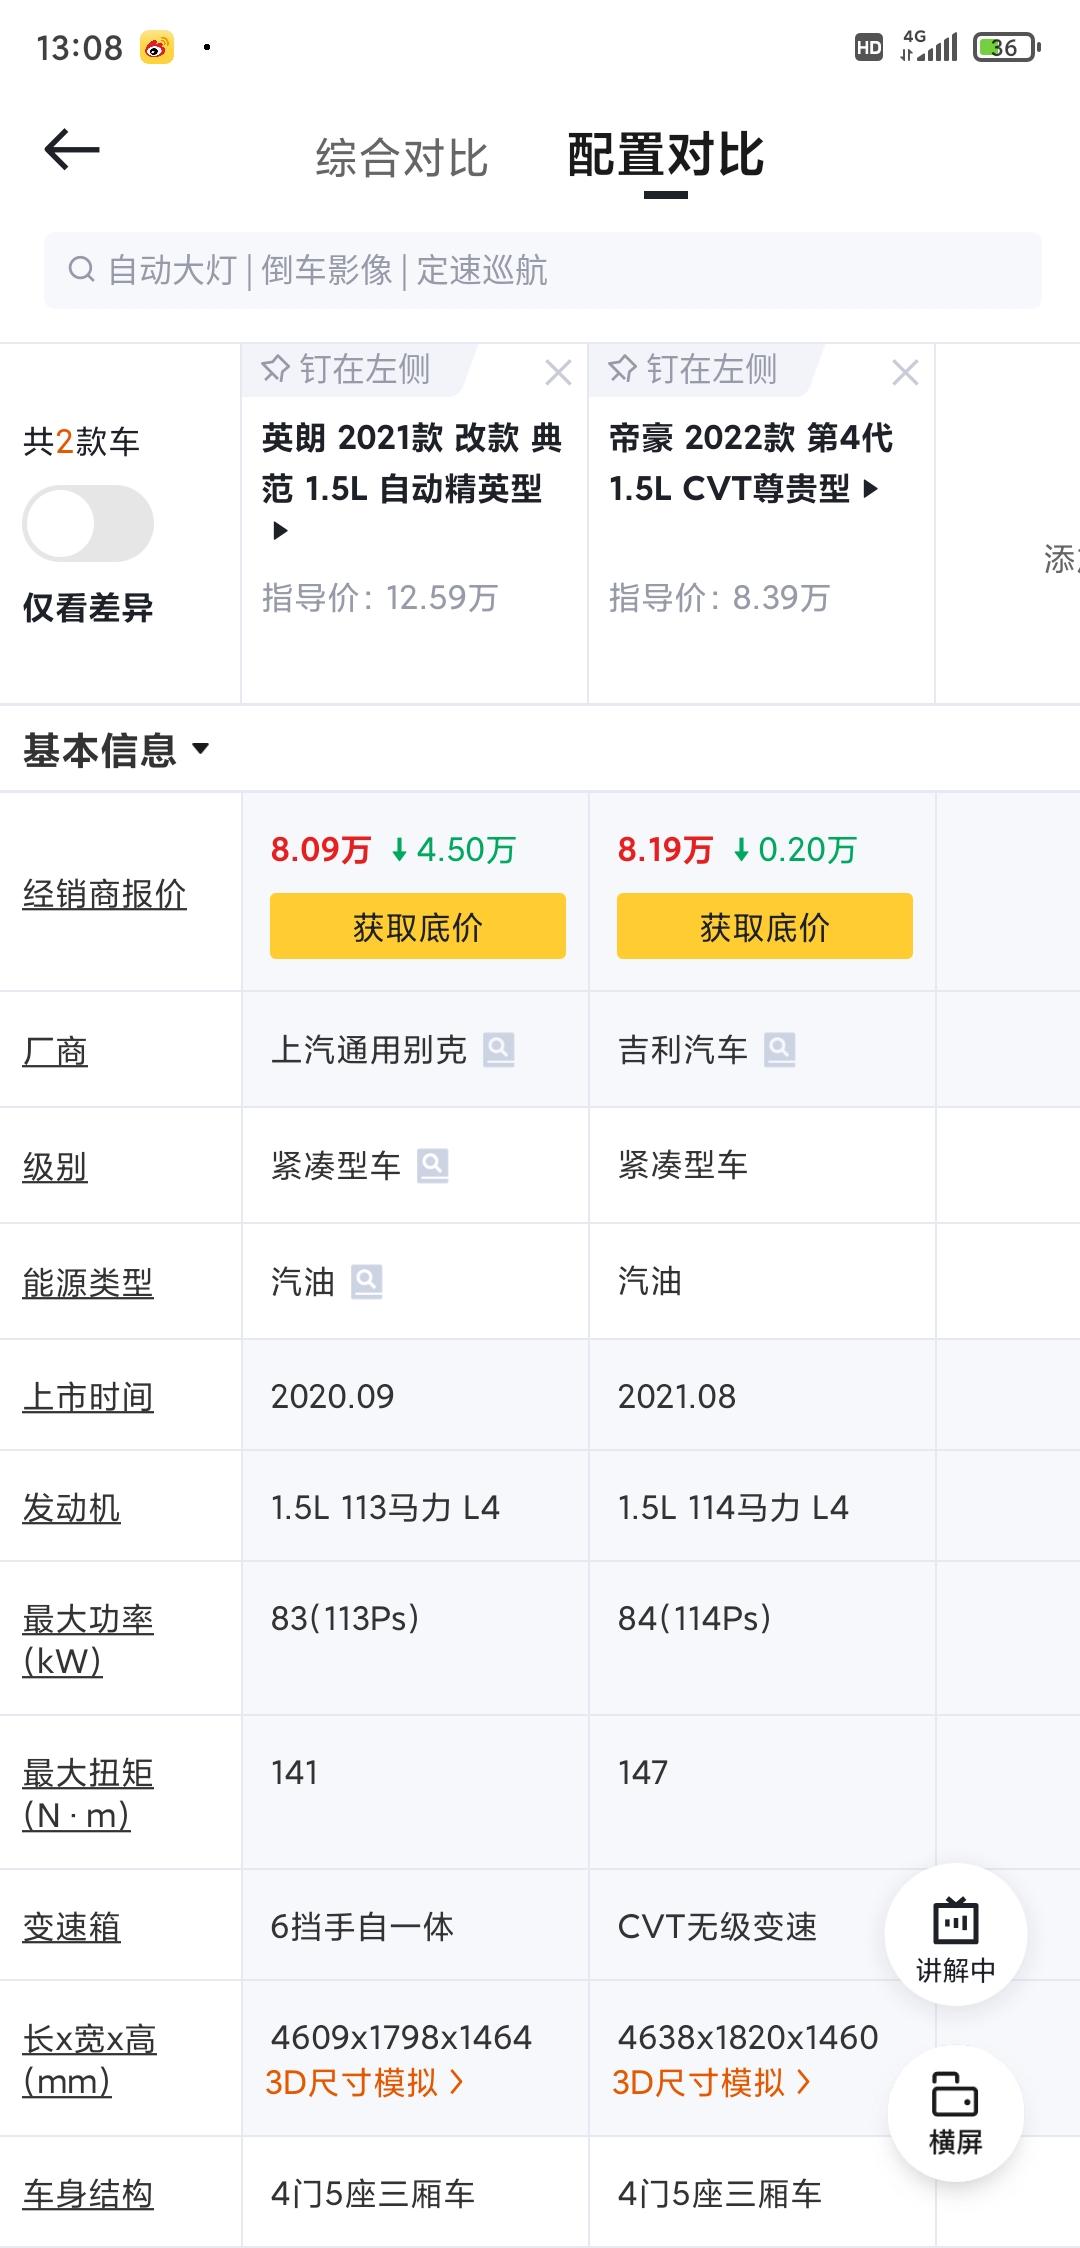
Task: Tap the magnifier icon in search bar
Action: click(x=81, y=269)
